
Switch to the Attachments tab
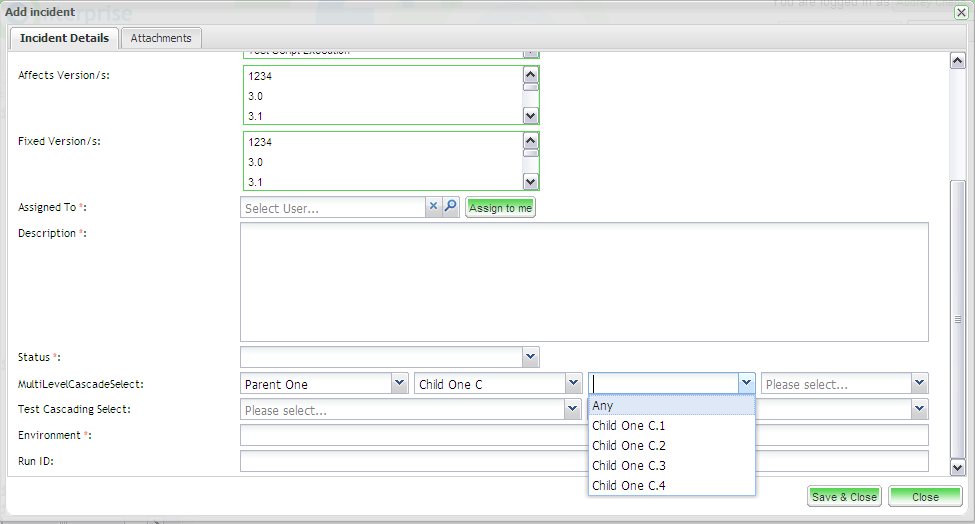click(x=161, y=38)
